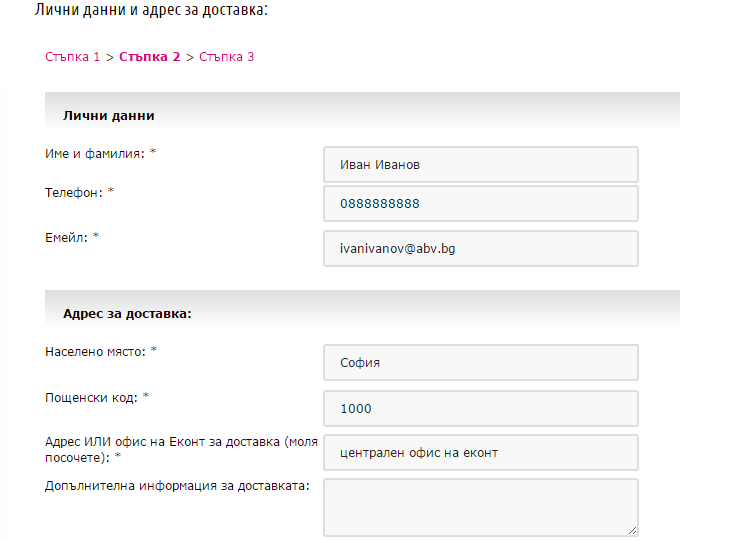732x540 pixels.
Task: Focus the postal code field with 1000
Action: (x=481, y=408)
